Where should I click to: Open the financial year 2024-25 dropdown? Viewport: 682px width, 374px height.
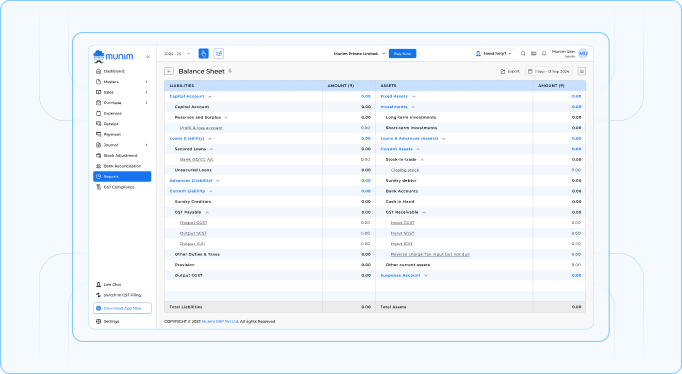click(x=177, y=53)
